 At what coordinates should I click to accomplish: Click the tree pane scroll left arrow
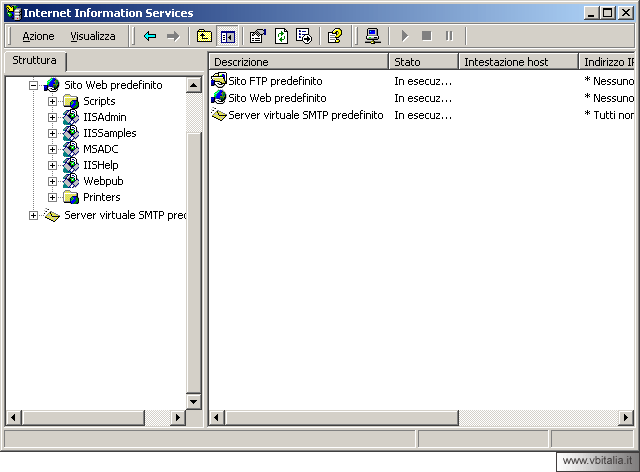(x=13, y=417)
